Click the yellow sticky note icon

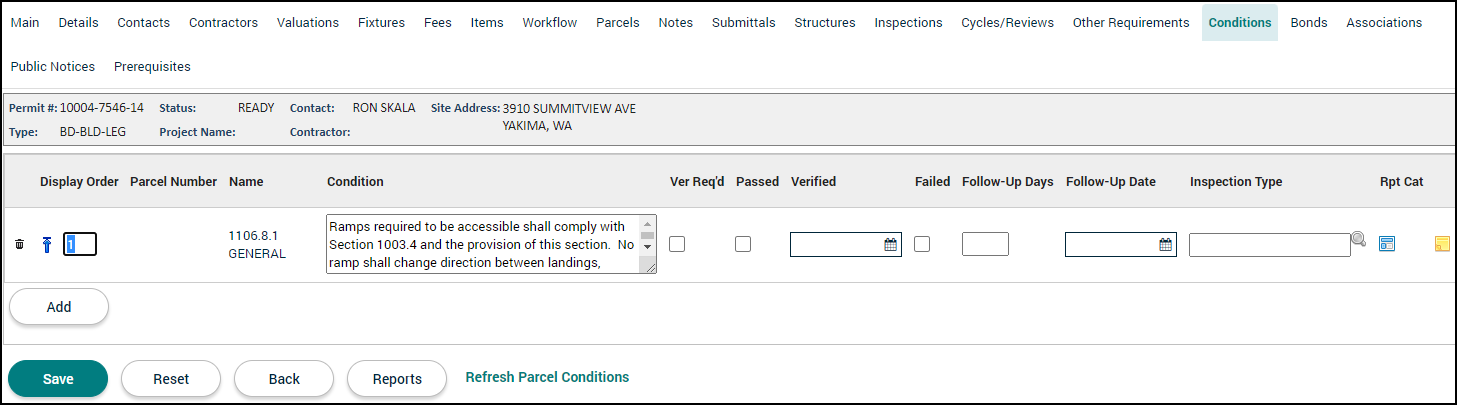pos(1442,244)
